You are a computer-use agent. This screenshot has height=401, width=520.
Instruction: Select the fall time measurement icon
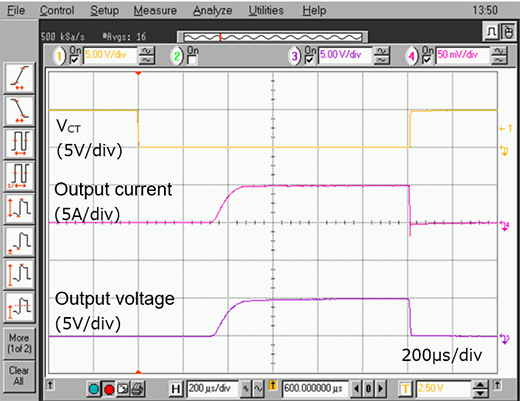click(19, 111)
